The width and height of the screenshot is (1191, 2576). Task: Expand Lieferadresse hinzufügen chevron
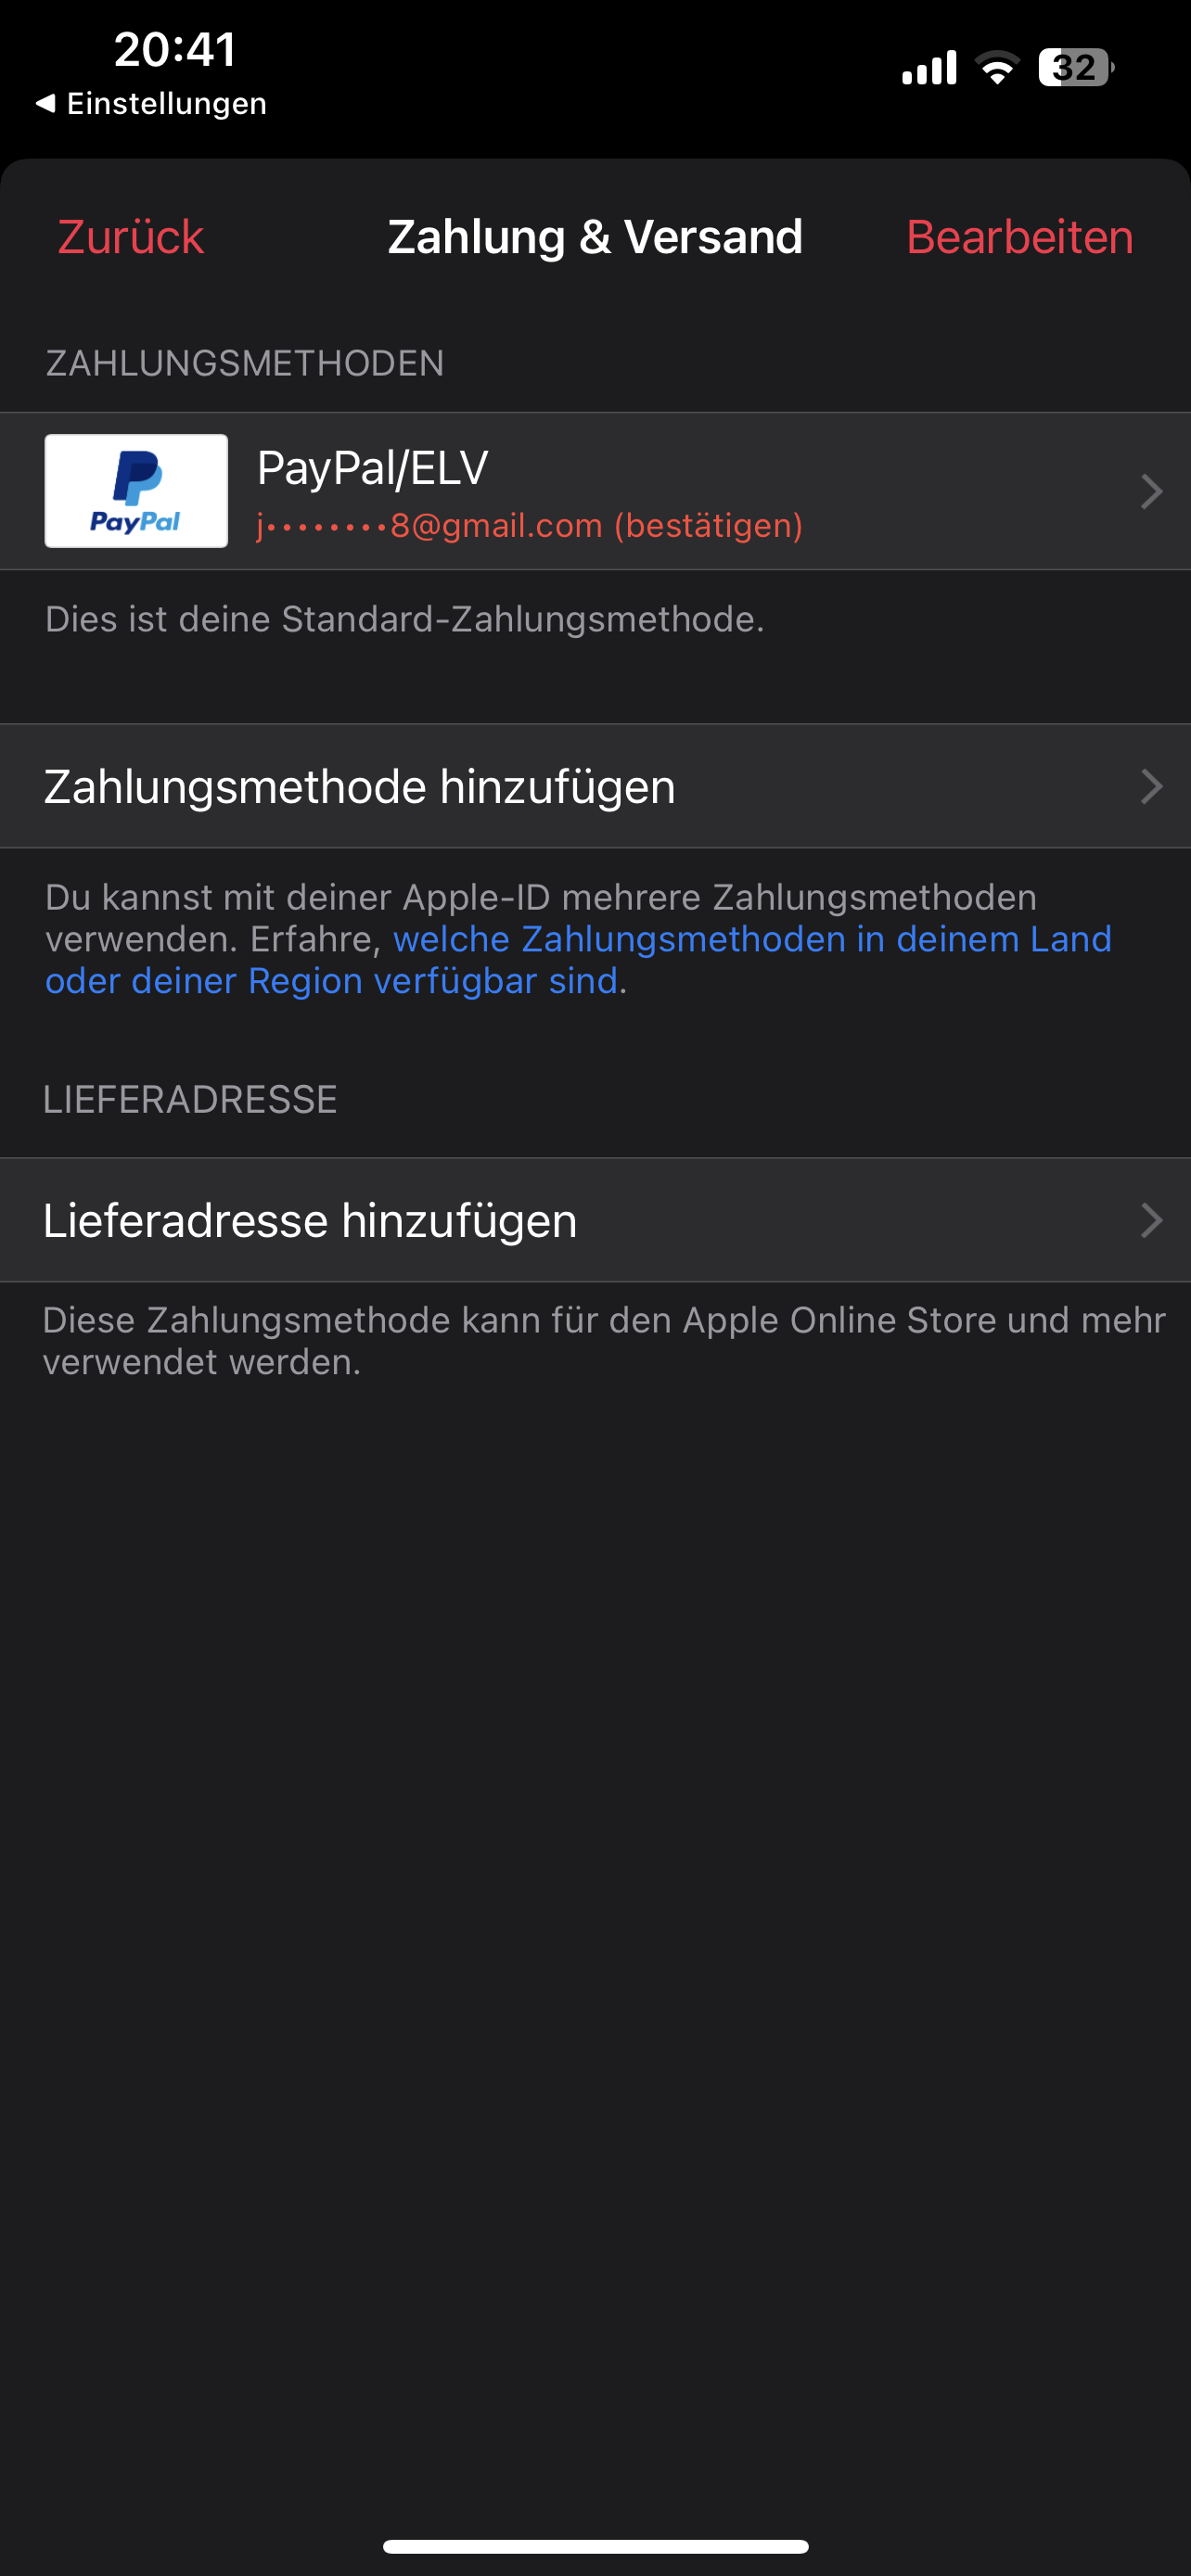1152,1220
